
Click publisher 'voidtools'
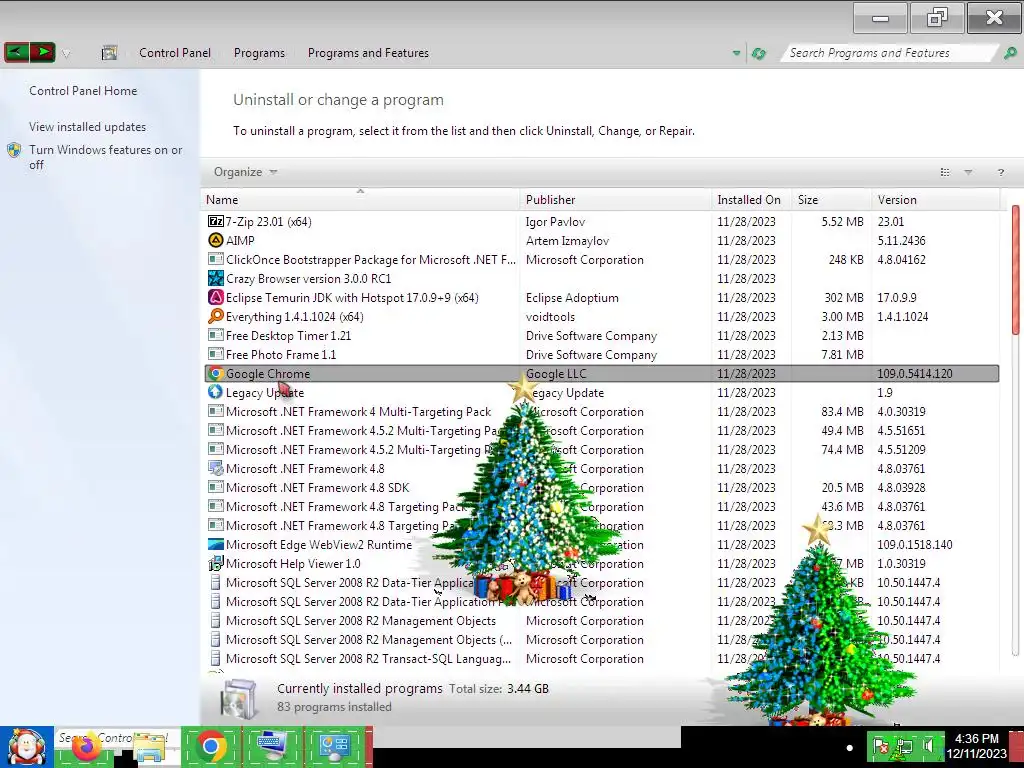tap(550, 317)
